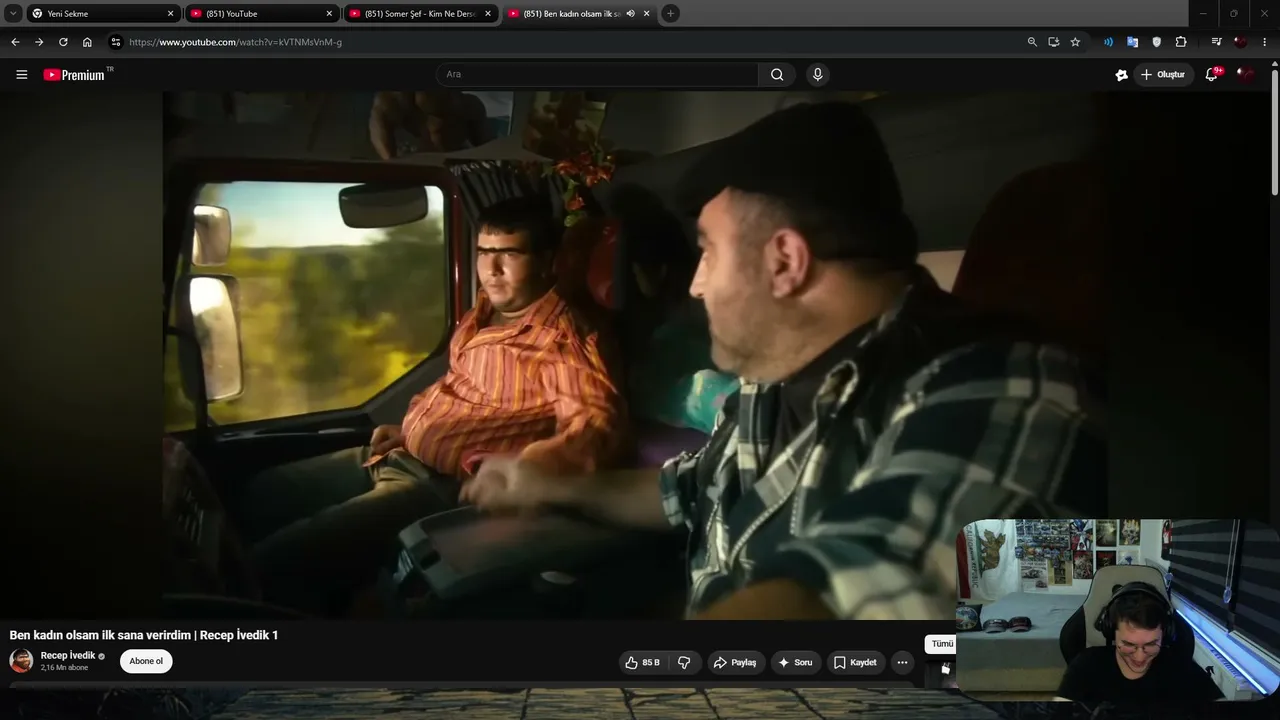The width and height of the screenshot is (1280, 720).
Task: Open the YouTube notifications bell
Action: pos(1212,74)
